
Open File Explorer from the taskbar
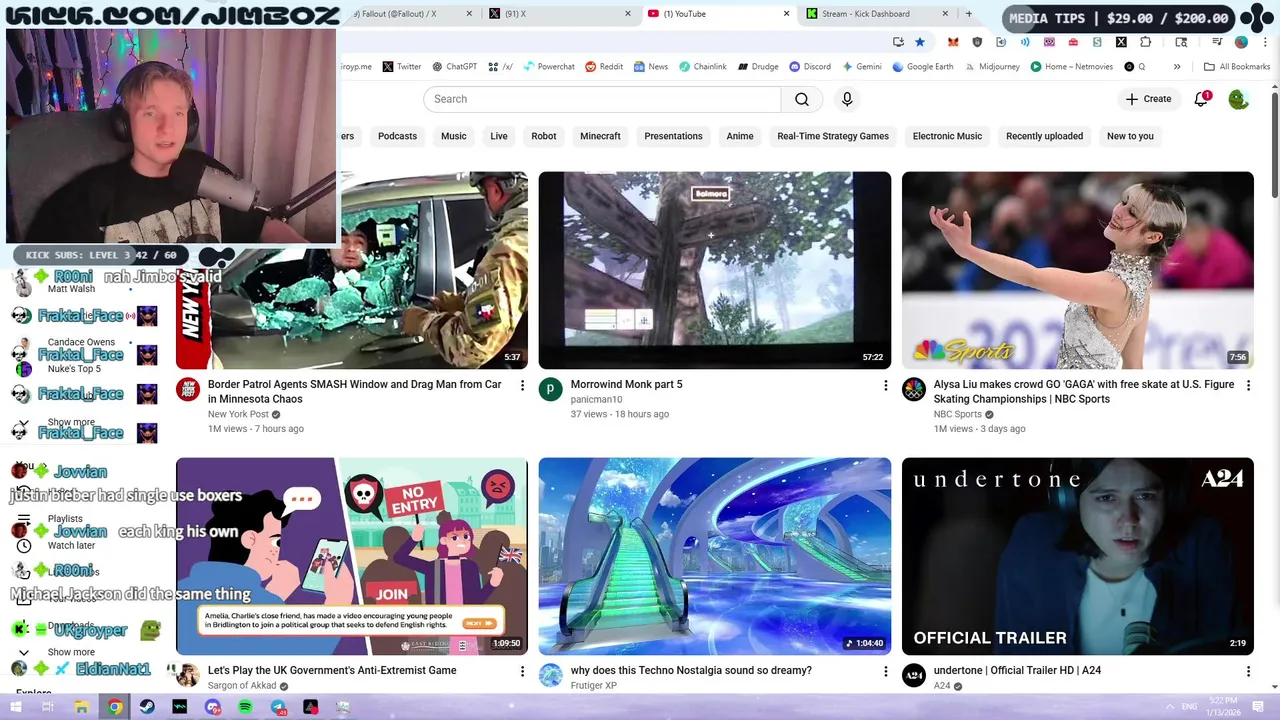(81, 707)
